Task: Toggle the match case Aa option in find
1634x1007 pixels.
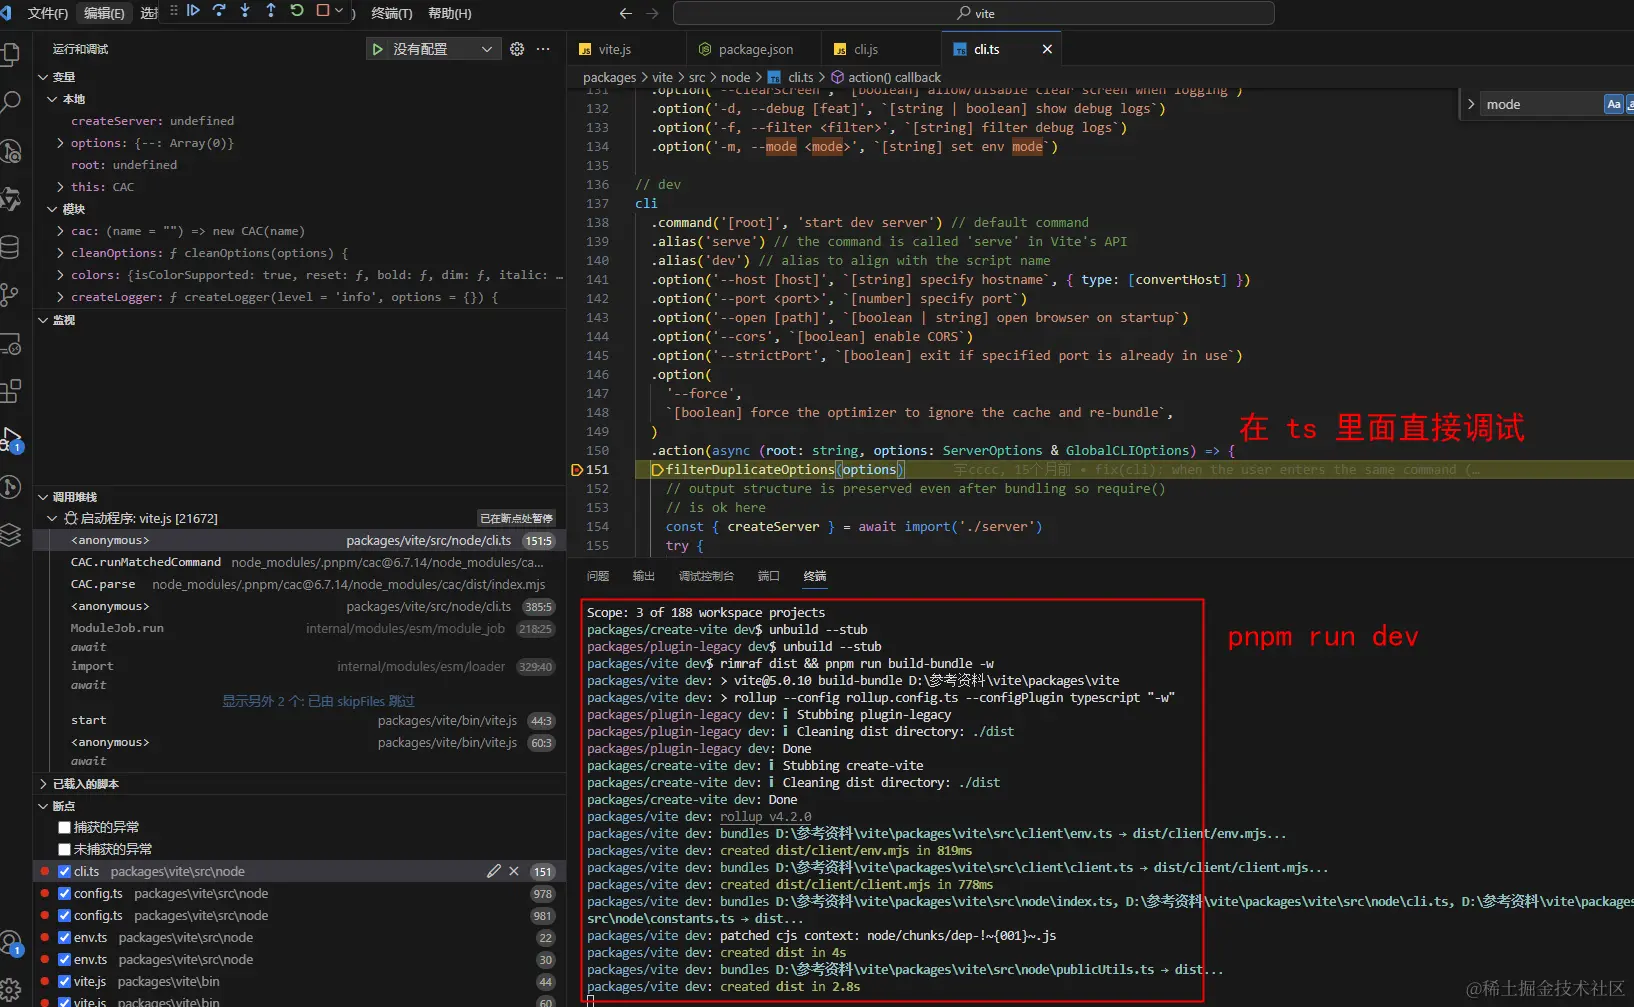Action: (x=1613, y=104)
